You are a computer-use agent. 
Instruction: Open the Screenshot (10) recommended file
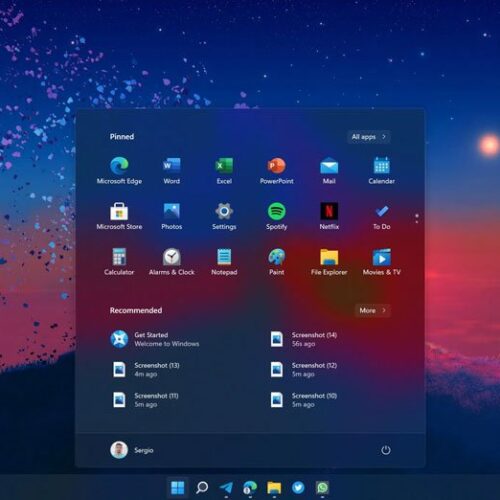pos(303,400)
